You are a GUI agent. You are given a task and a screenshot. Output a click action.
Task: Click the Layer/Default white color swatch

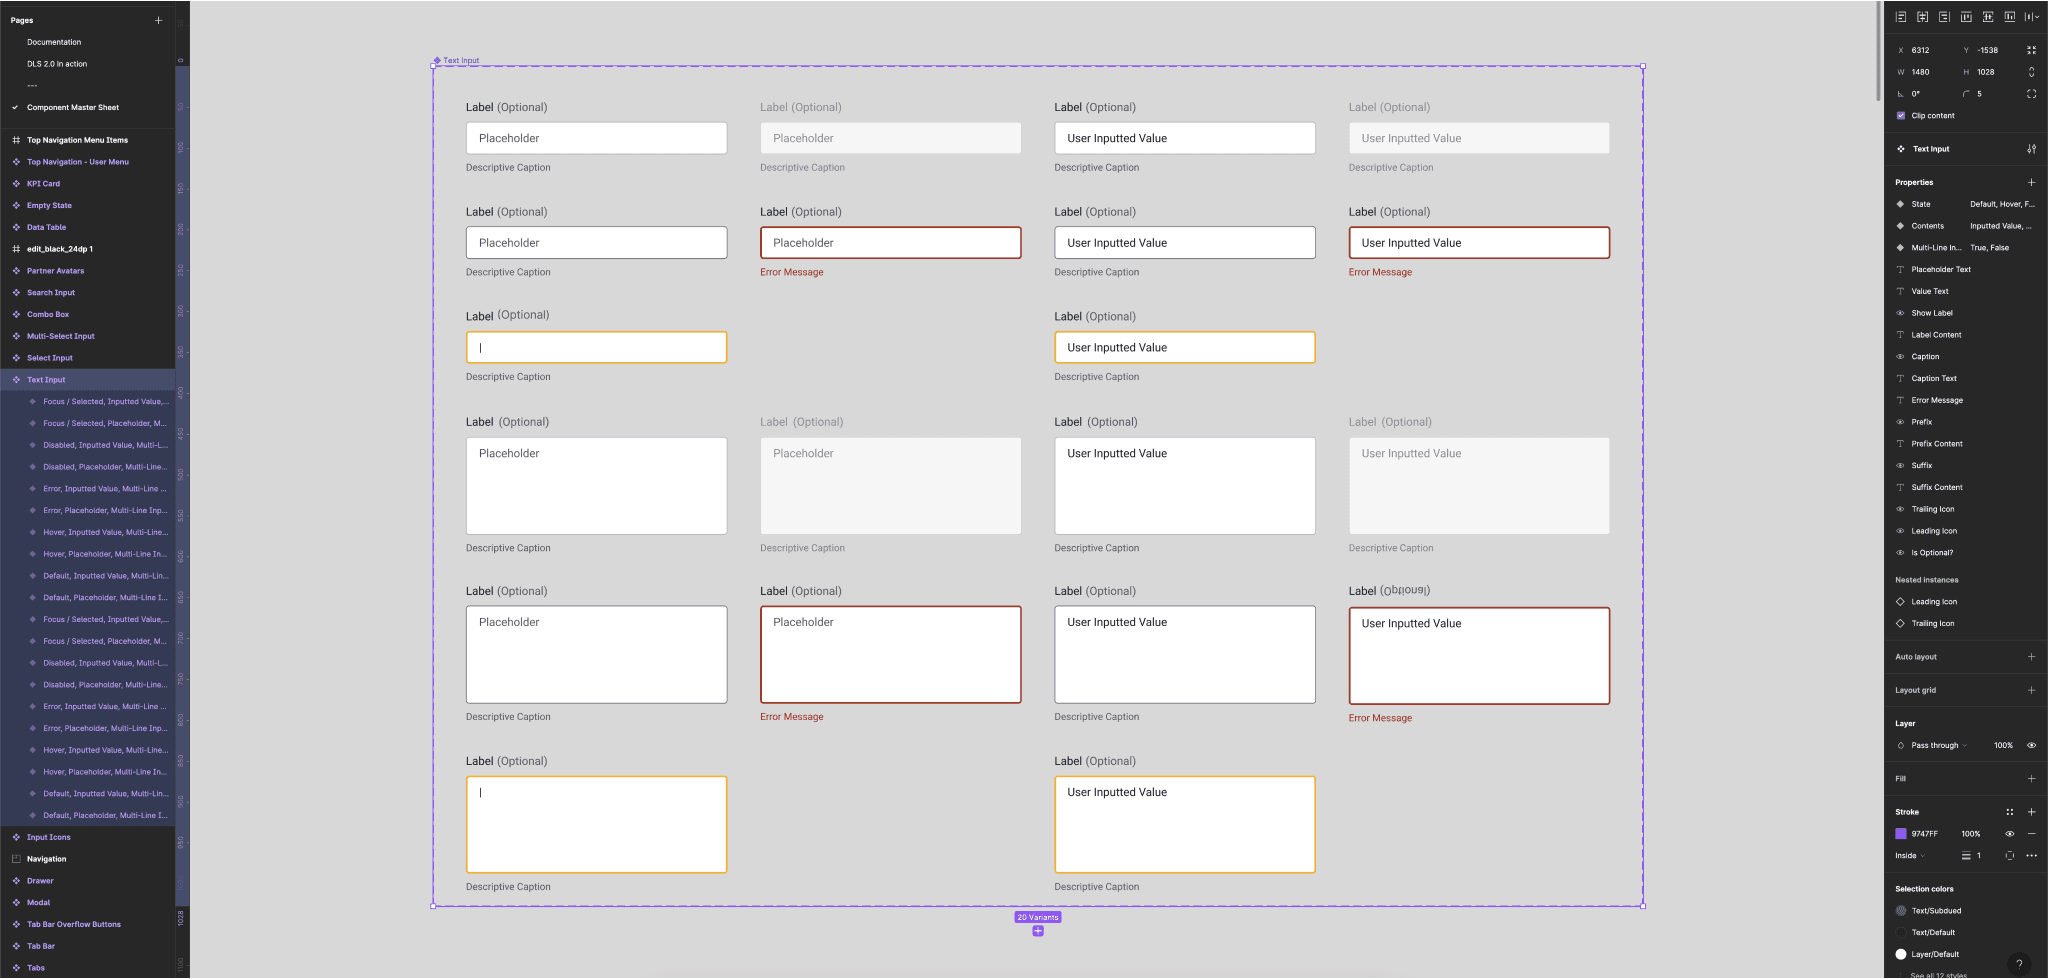[x=1901, y=955]
